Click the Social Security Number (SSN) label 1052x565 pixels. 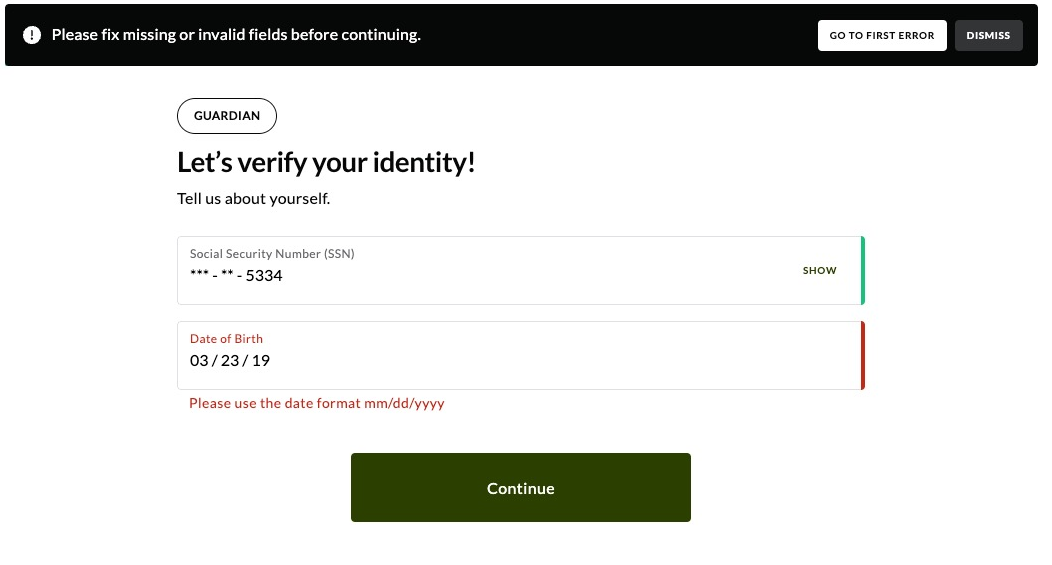pyautogui.click(x=272, y=254)
